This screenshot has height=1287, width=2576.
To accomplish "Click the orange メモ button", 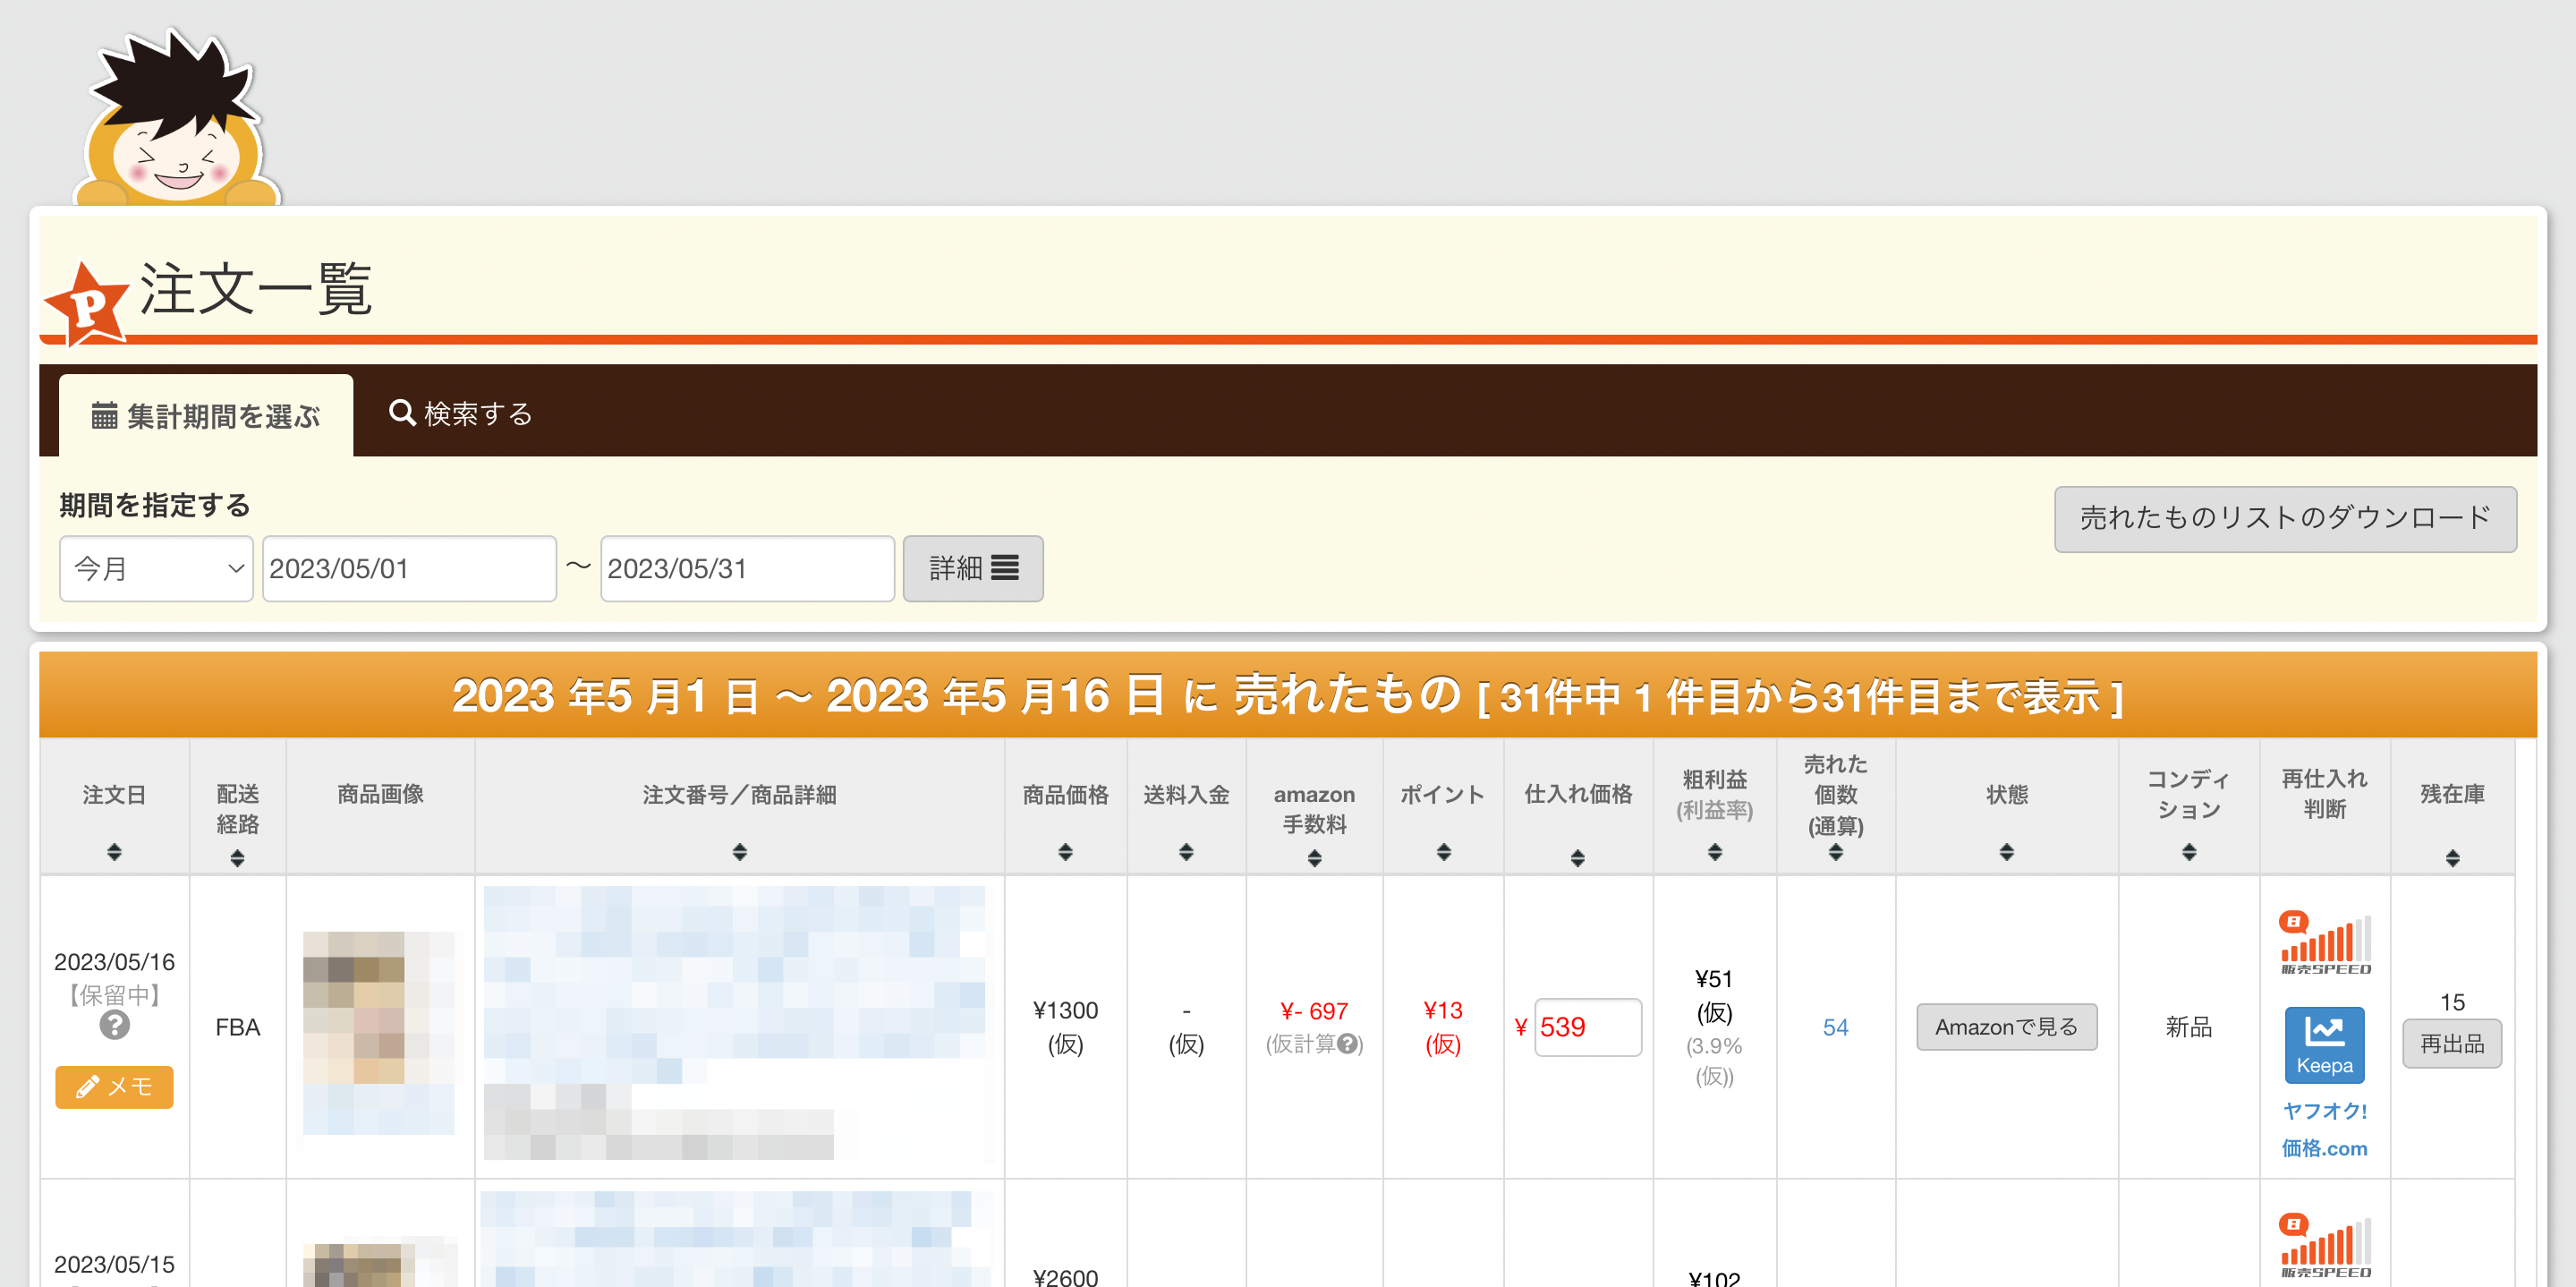I will (114, 1087).
